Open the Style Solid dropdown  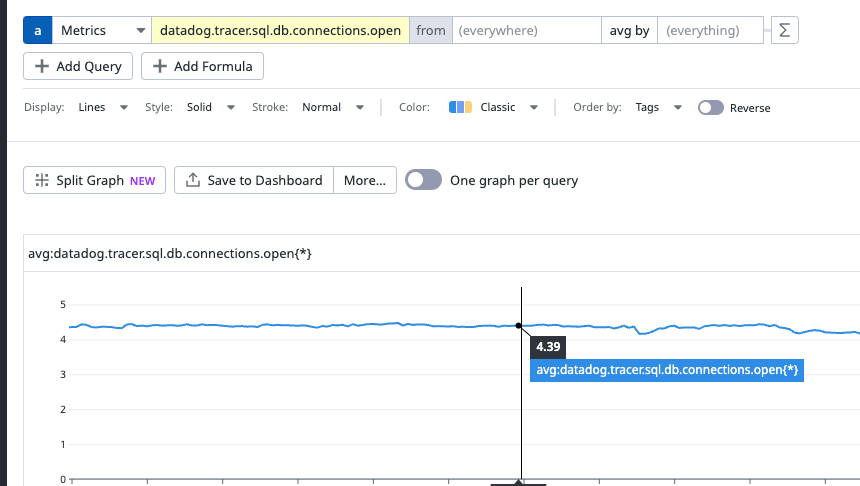pyautogui.click(x=211, y=108)
